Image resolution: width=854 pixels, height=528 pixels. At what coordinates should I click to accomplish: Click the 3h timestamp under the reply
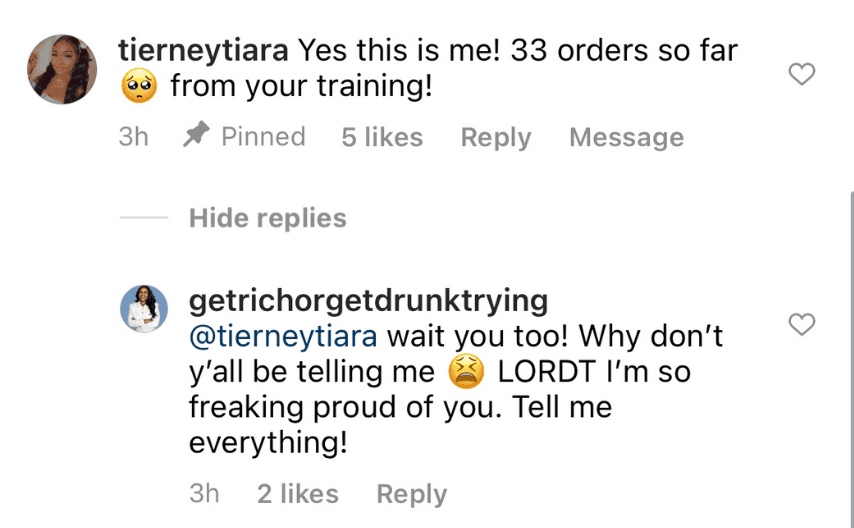point(204,494)
